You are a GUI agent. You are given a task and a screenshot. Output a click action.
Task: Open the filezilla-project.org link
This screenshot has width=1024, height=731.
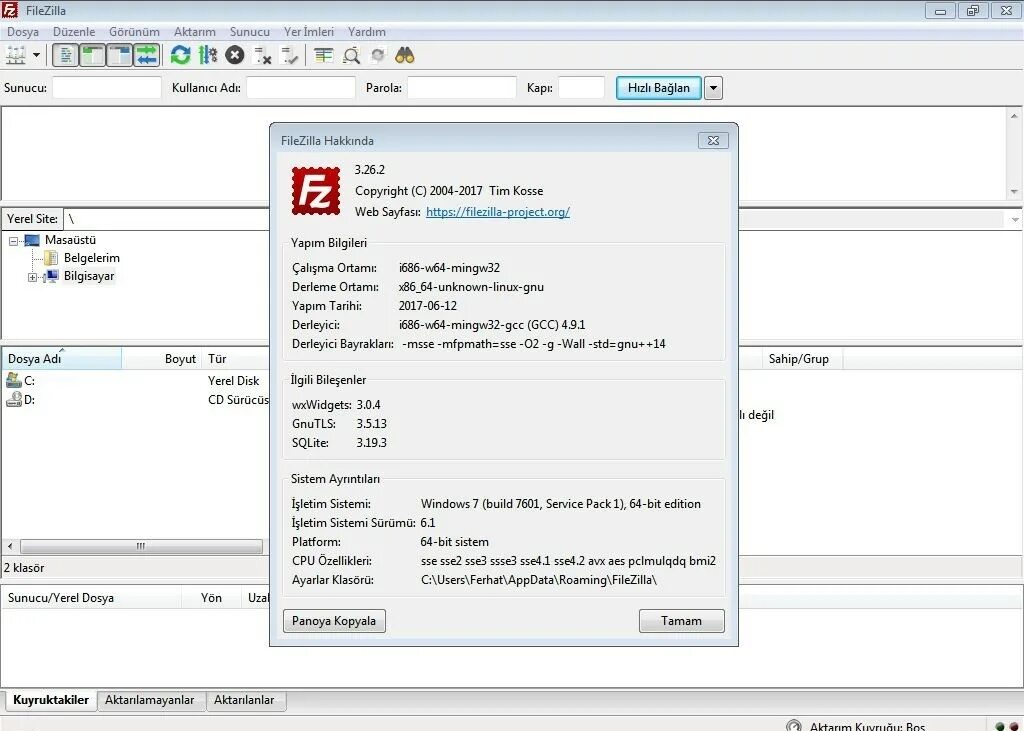pyautogui.click(x=498, y=212)
